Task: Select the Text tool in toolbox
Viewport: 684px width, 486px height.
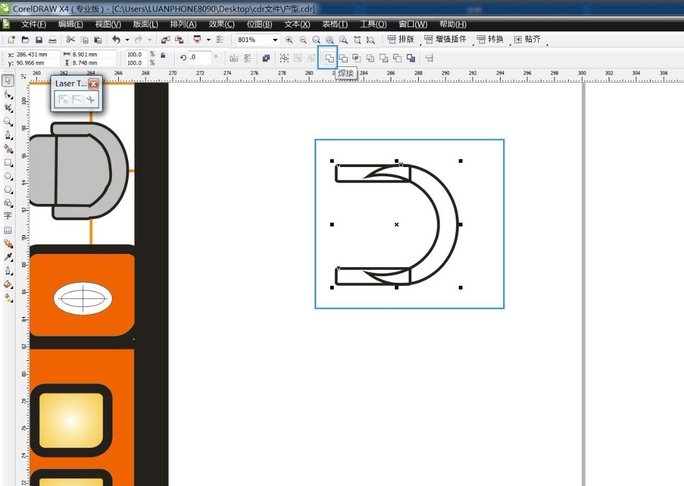Action: tap(8, 215)
